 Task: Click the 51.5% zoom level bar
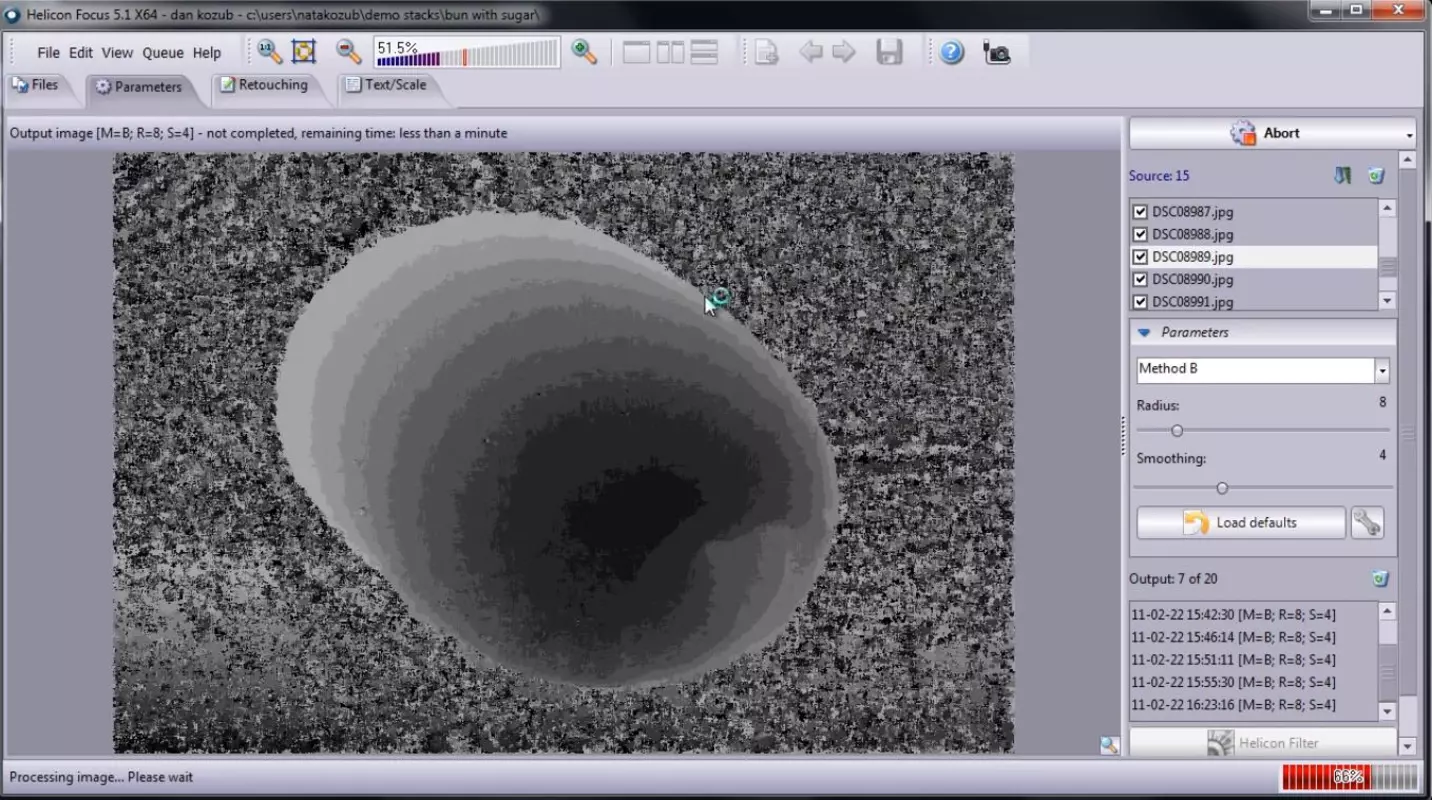[x=467, y=52]
